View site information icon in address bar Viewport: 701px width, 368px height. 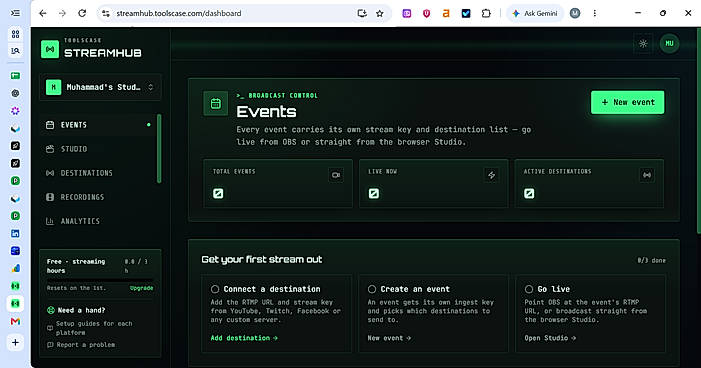tap(106, 13)
